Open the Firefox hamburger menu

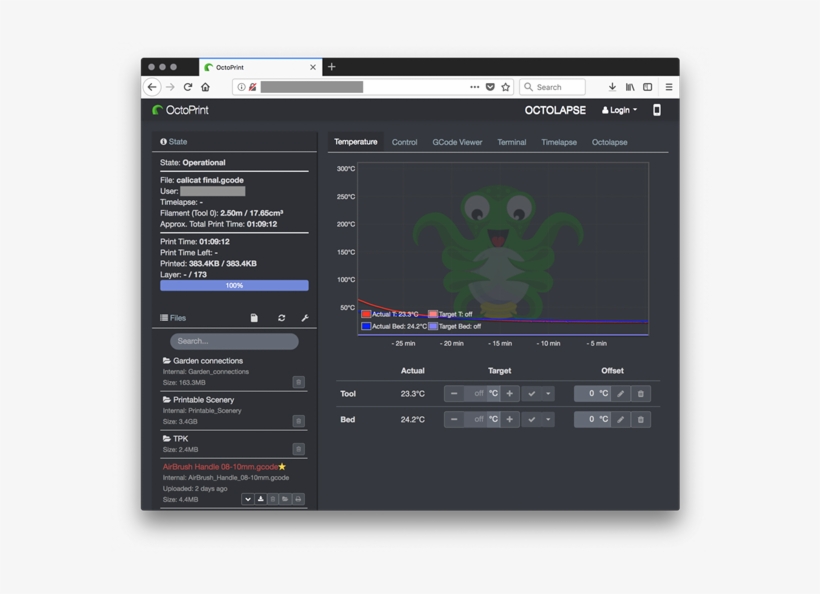point(669,87)
